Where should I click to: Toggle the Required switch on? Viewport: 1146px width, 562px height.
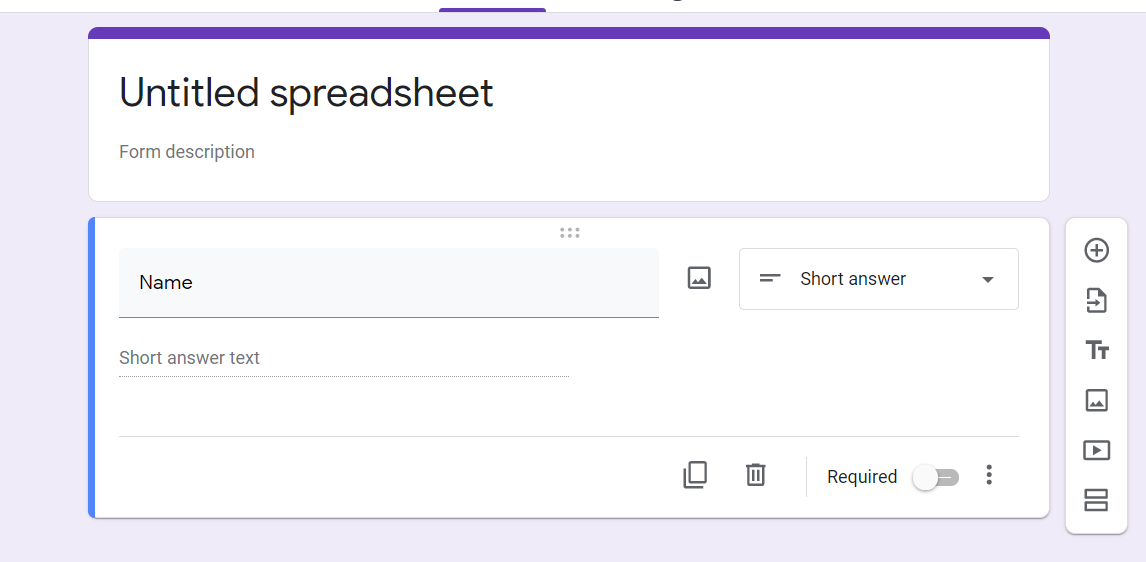coord(936,477)
